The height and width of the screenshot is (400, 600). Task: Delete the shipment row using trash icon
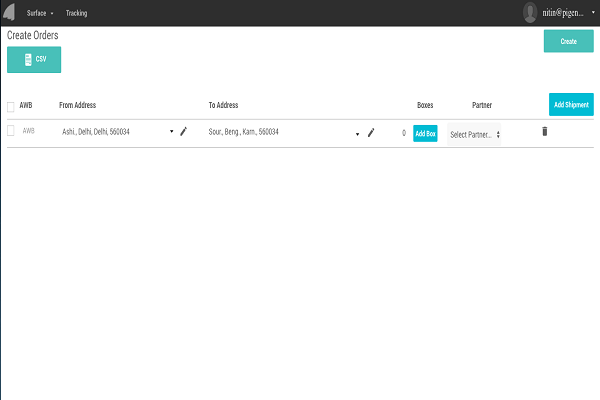(544, 132)
